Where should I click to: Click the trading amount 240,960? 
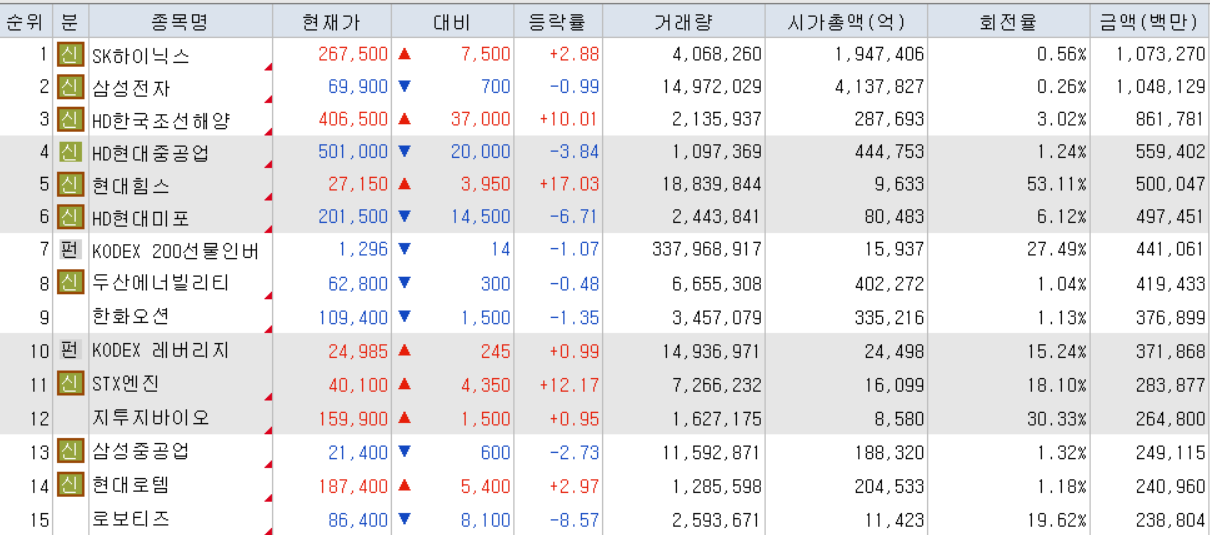tap(1171, 486)
